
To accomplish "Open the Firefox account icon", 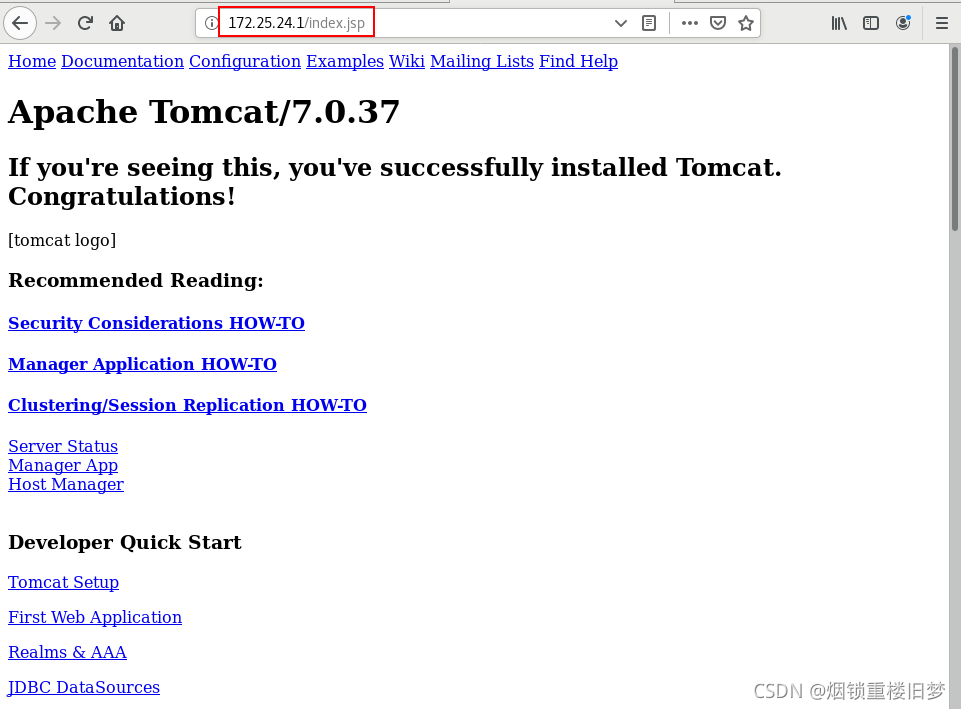I will coord(903,23).
